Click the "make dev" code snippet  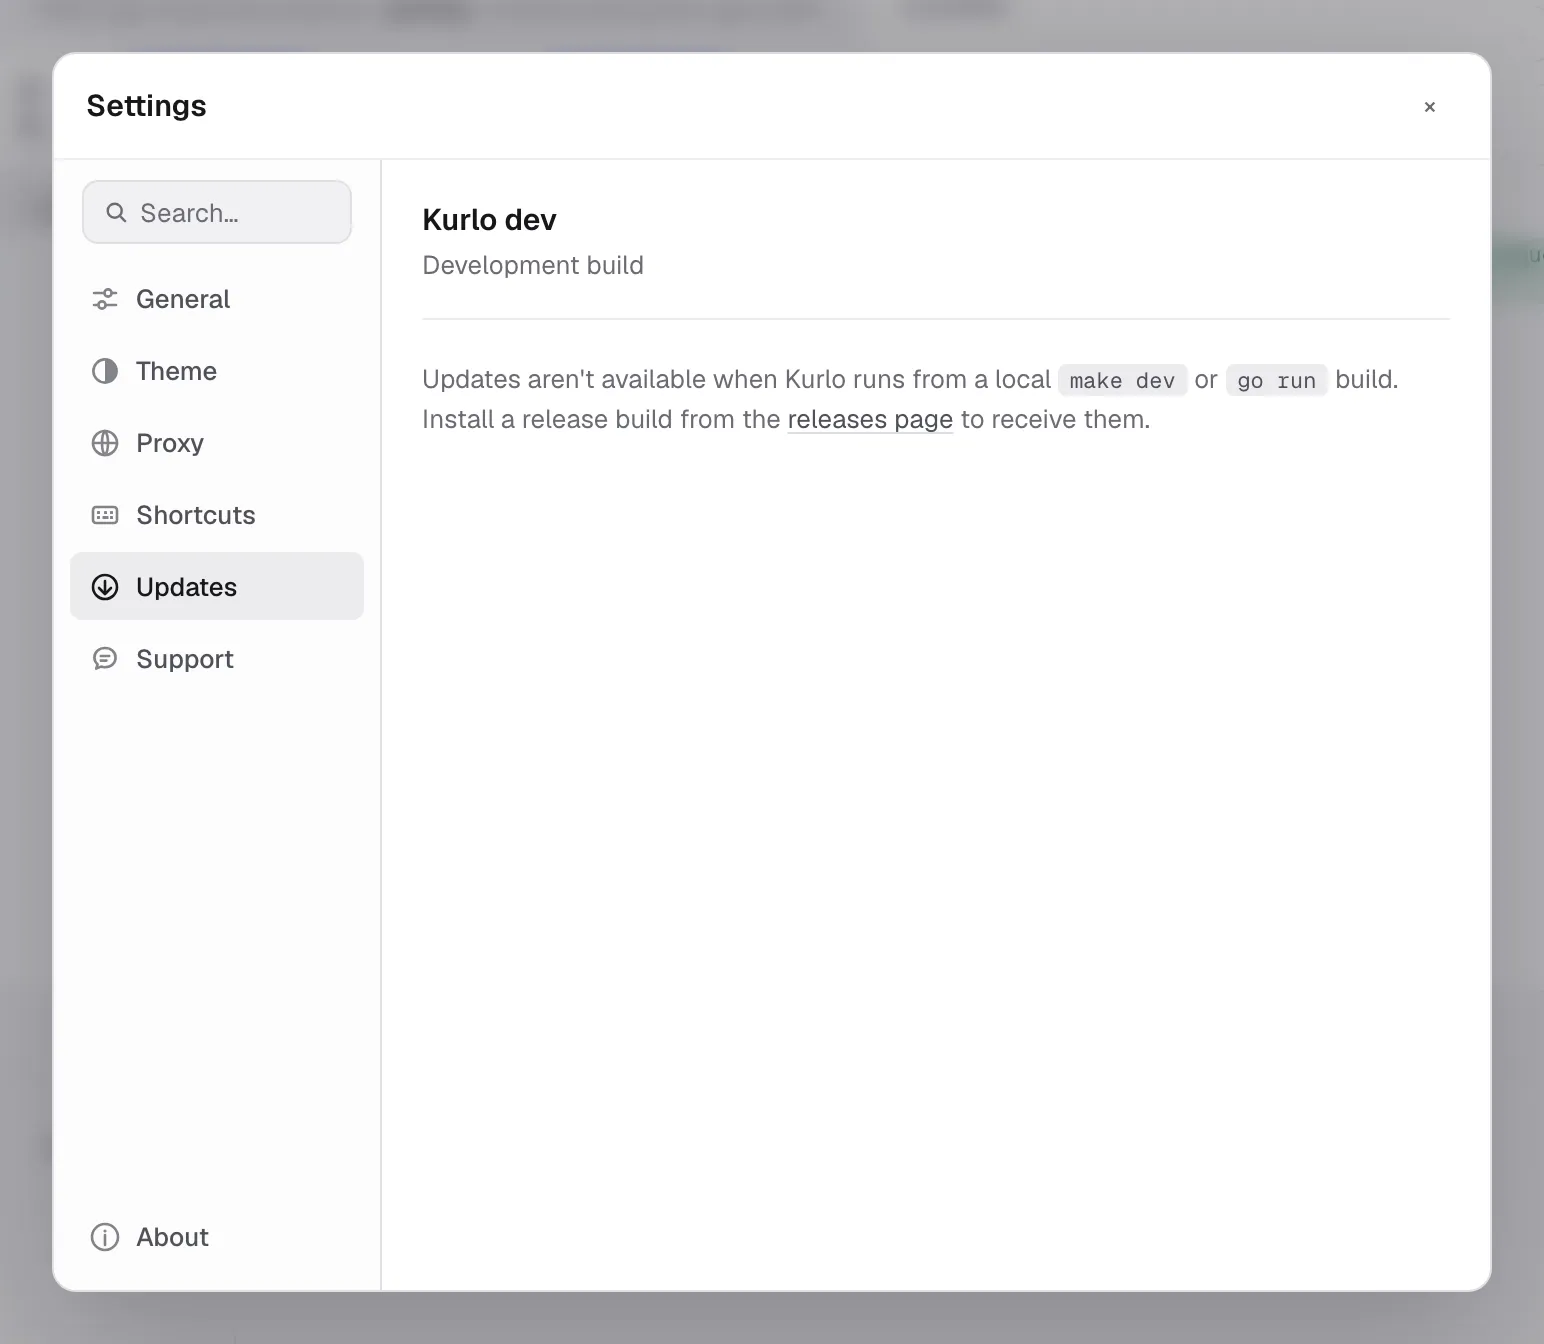point(1122,380)
